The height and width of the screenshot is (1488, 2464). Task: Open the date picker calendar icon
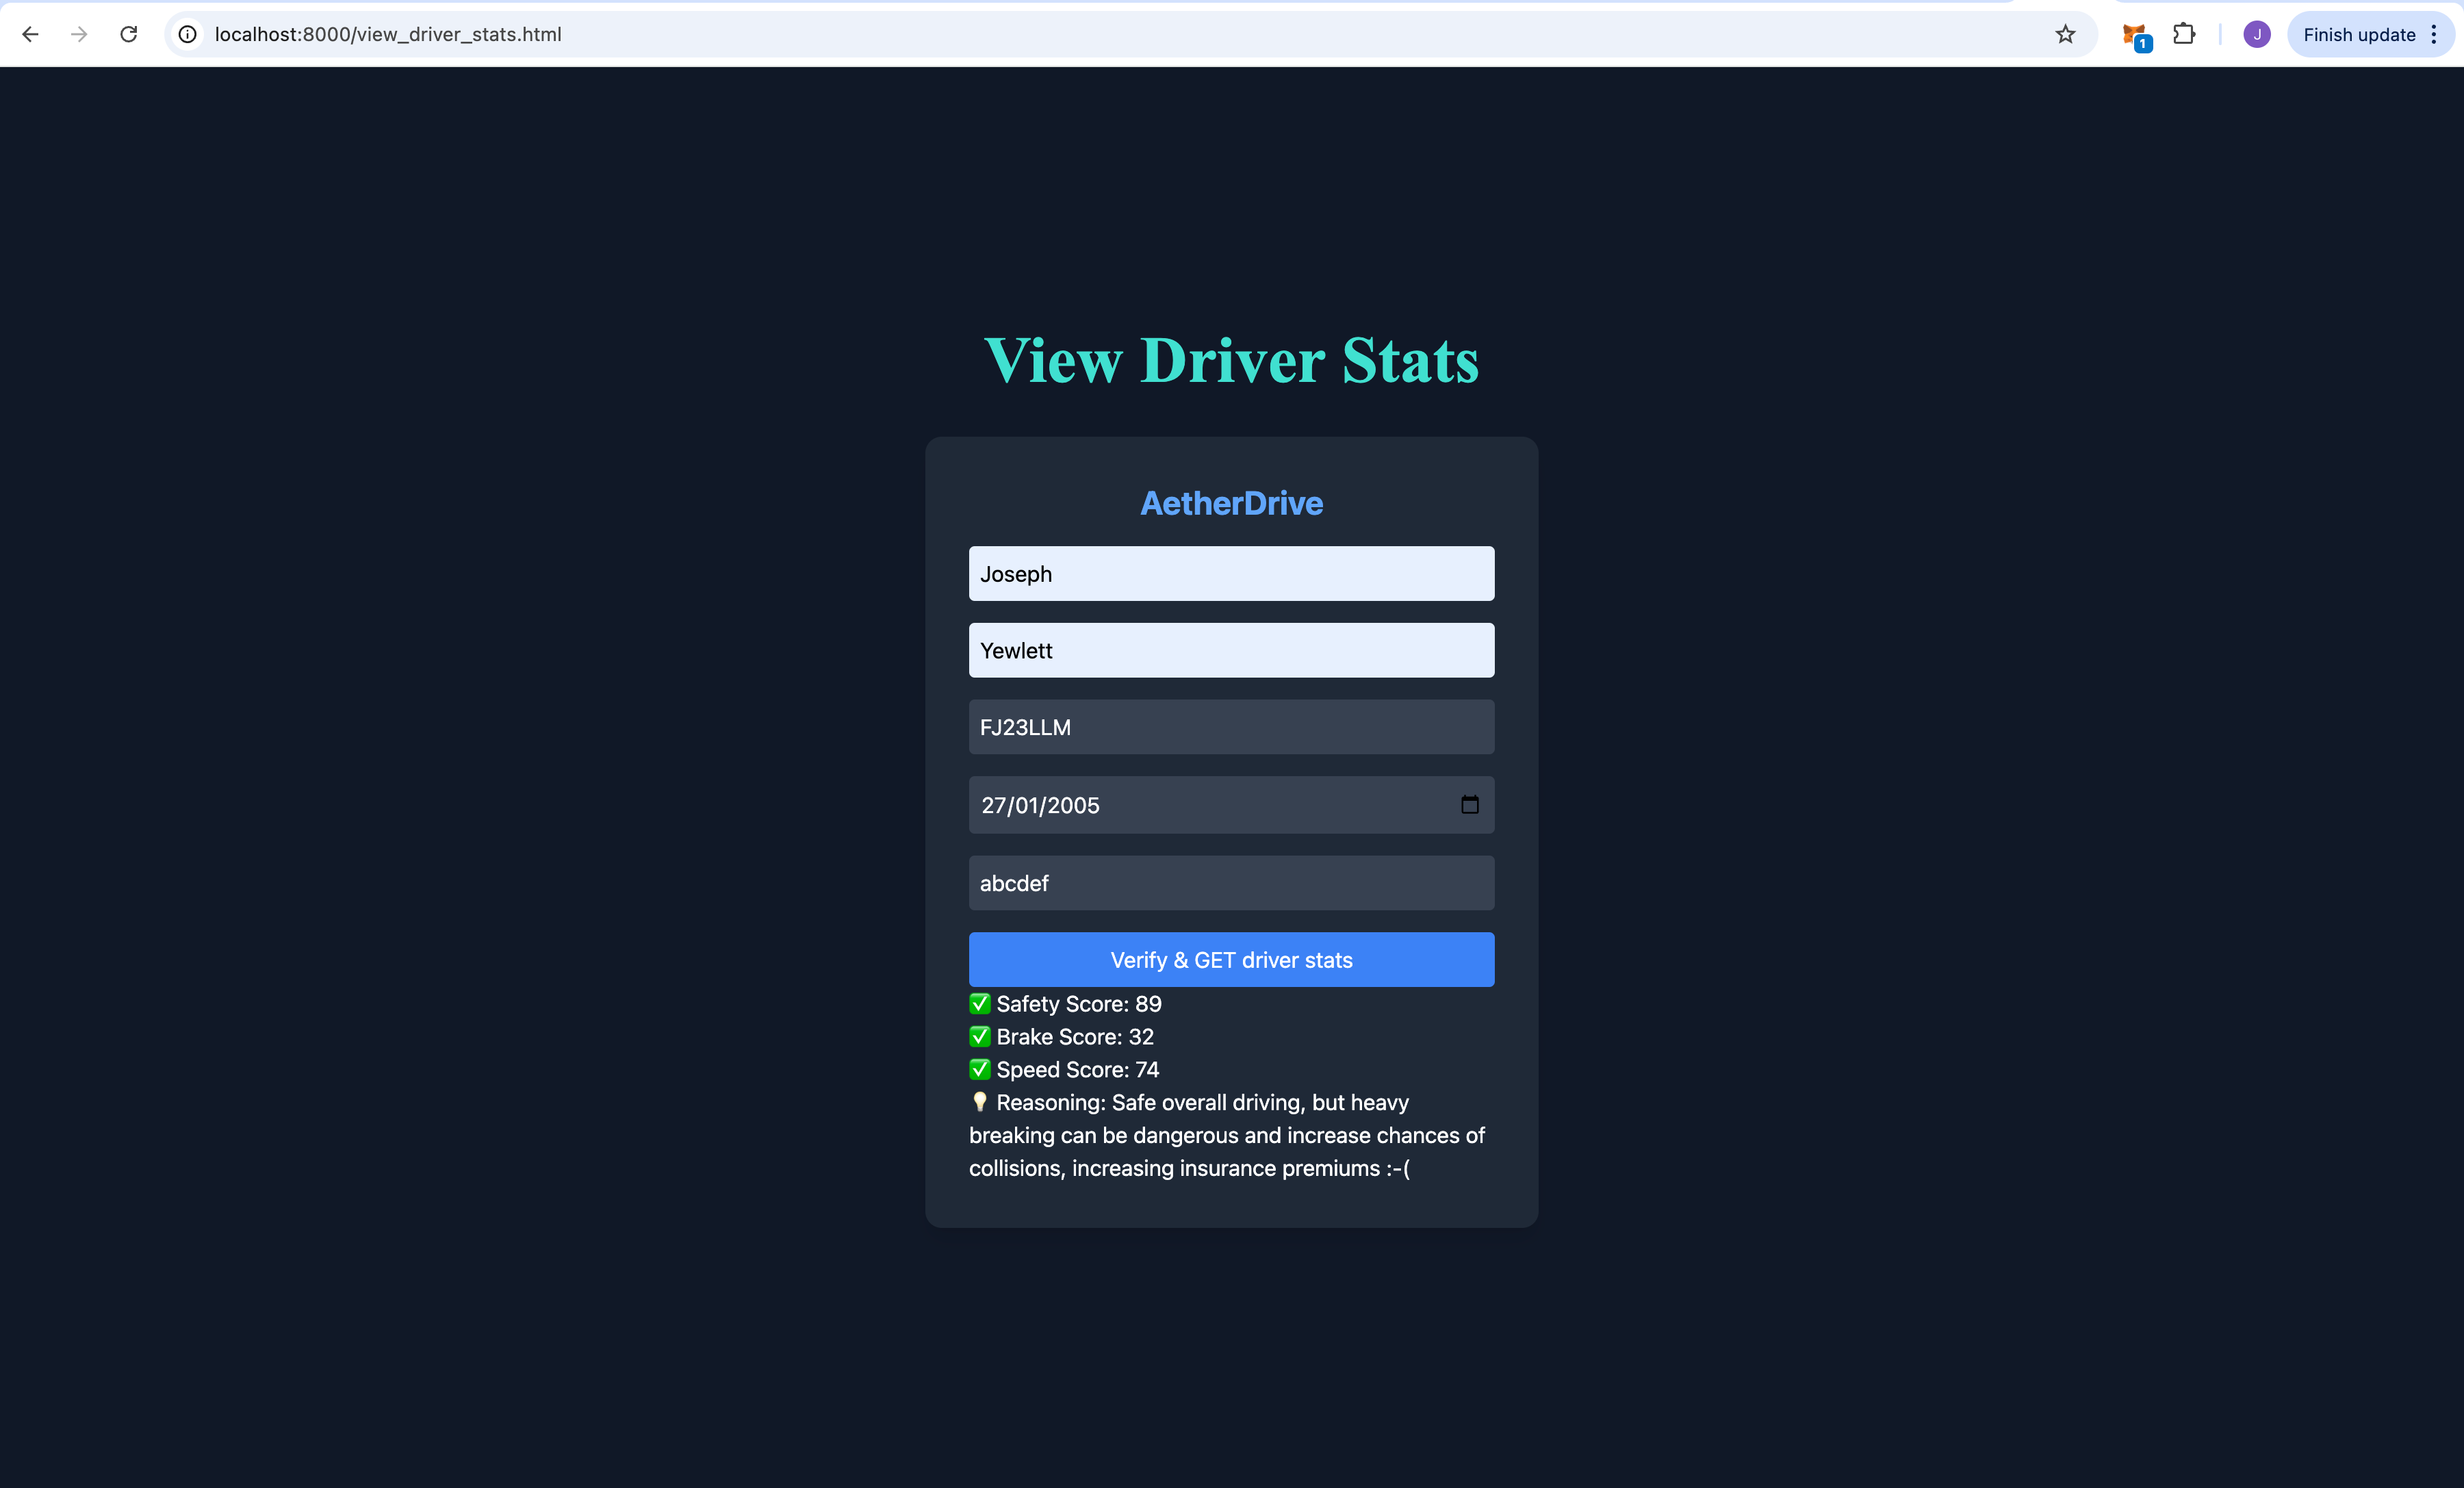point(1469,804)
